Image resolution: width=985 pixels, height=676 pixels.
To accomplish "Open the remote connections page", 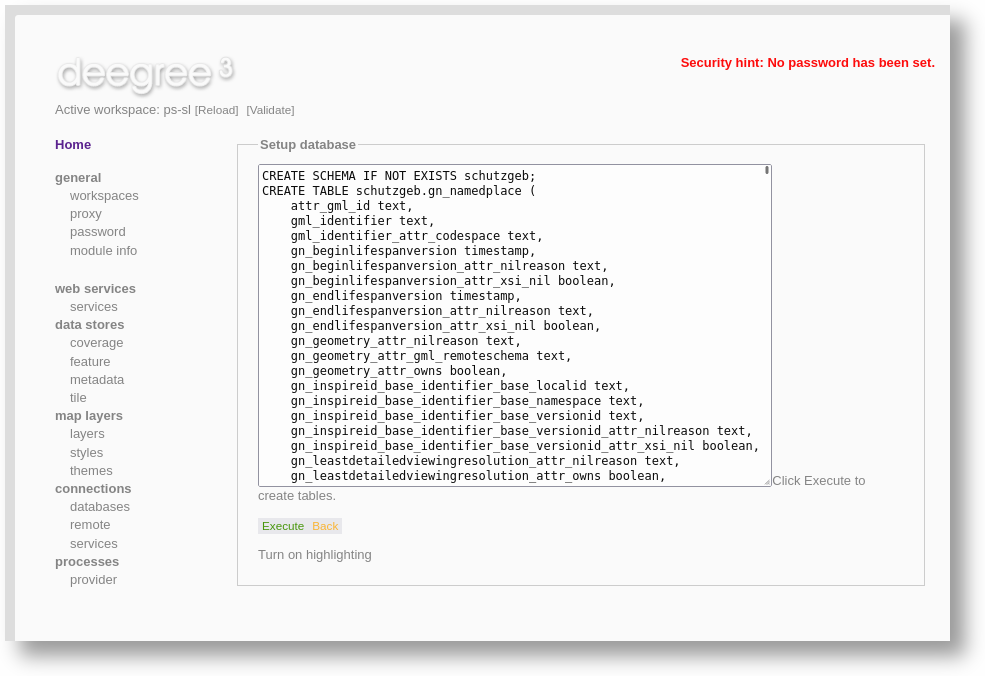I will (x=90, y=524).
